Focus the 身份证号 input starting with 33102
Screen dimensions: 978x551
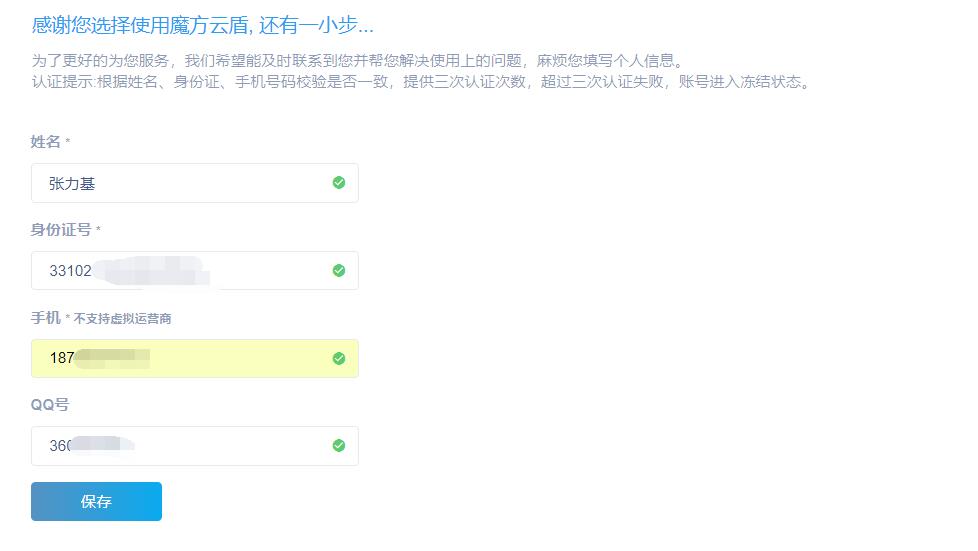pos(195,271)
